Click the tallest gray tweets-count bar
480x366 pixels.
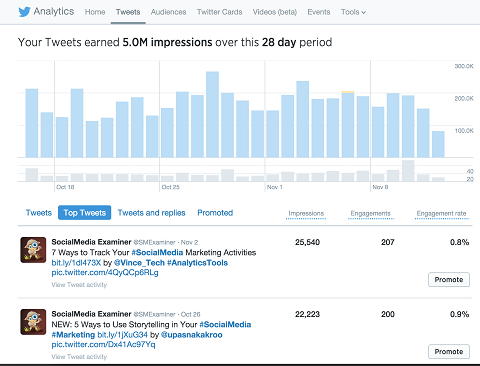[408, 171]
